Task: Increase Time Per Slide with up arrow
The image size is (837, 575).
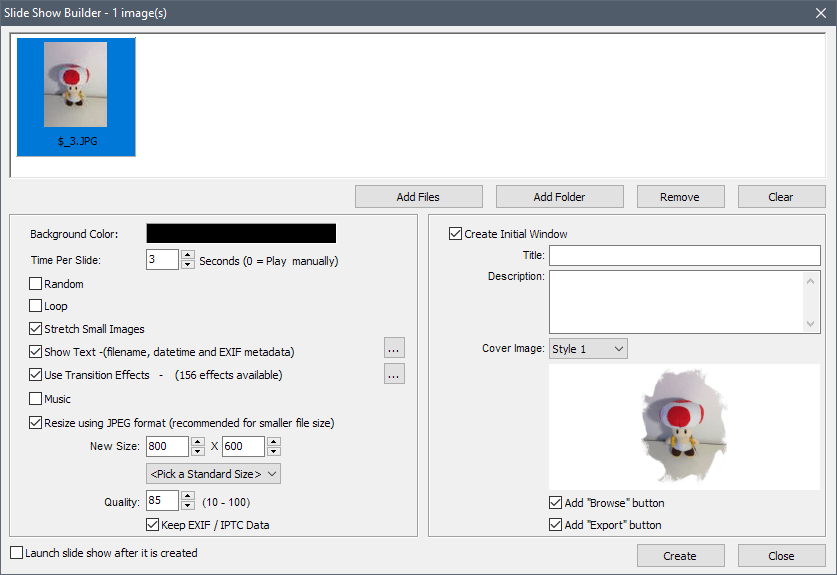Action: (x=187, y=255)
